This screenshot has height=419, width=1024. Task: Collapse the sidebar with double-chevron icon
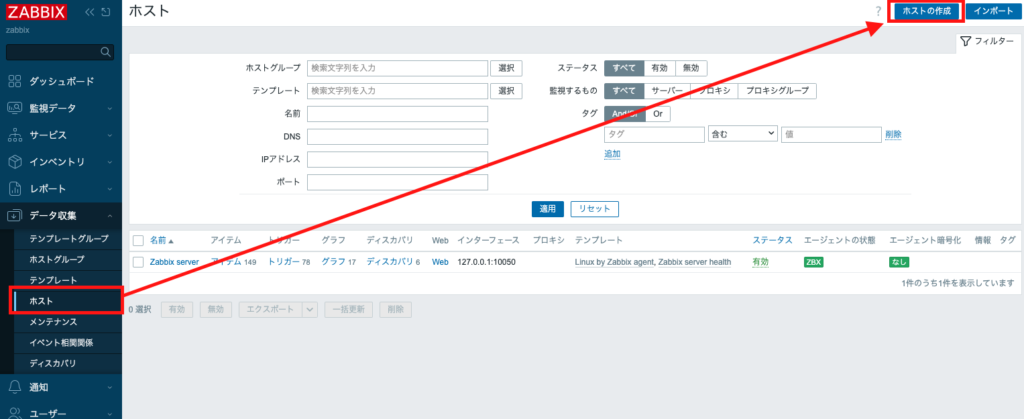[90, 12]
